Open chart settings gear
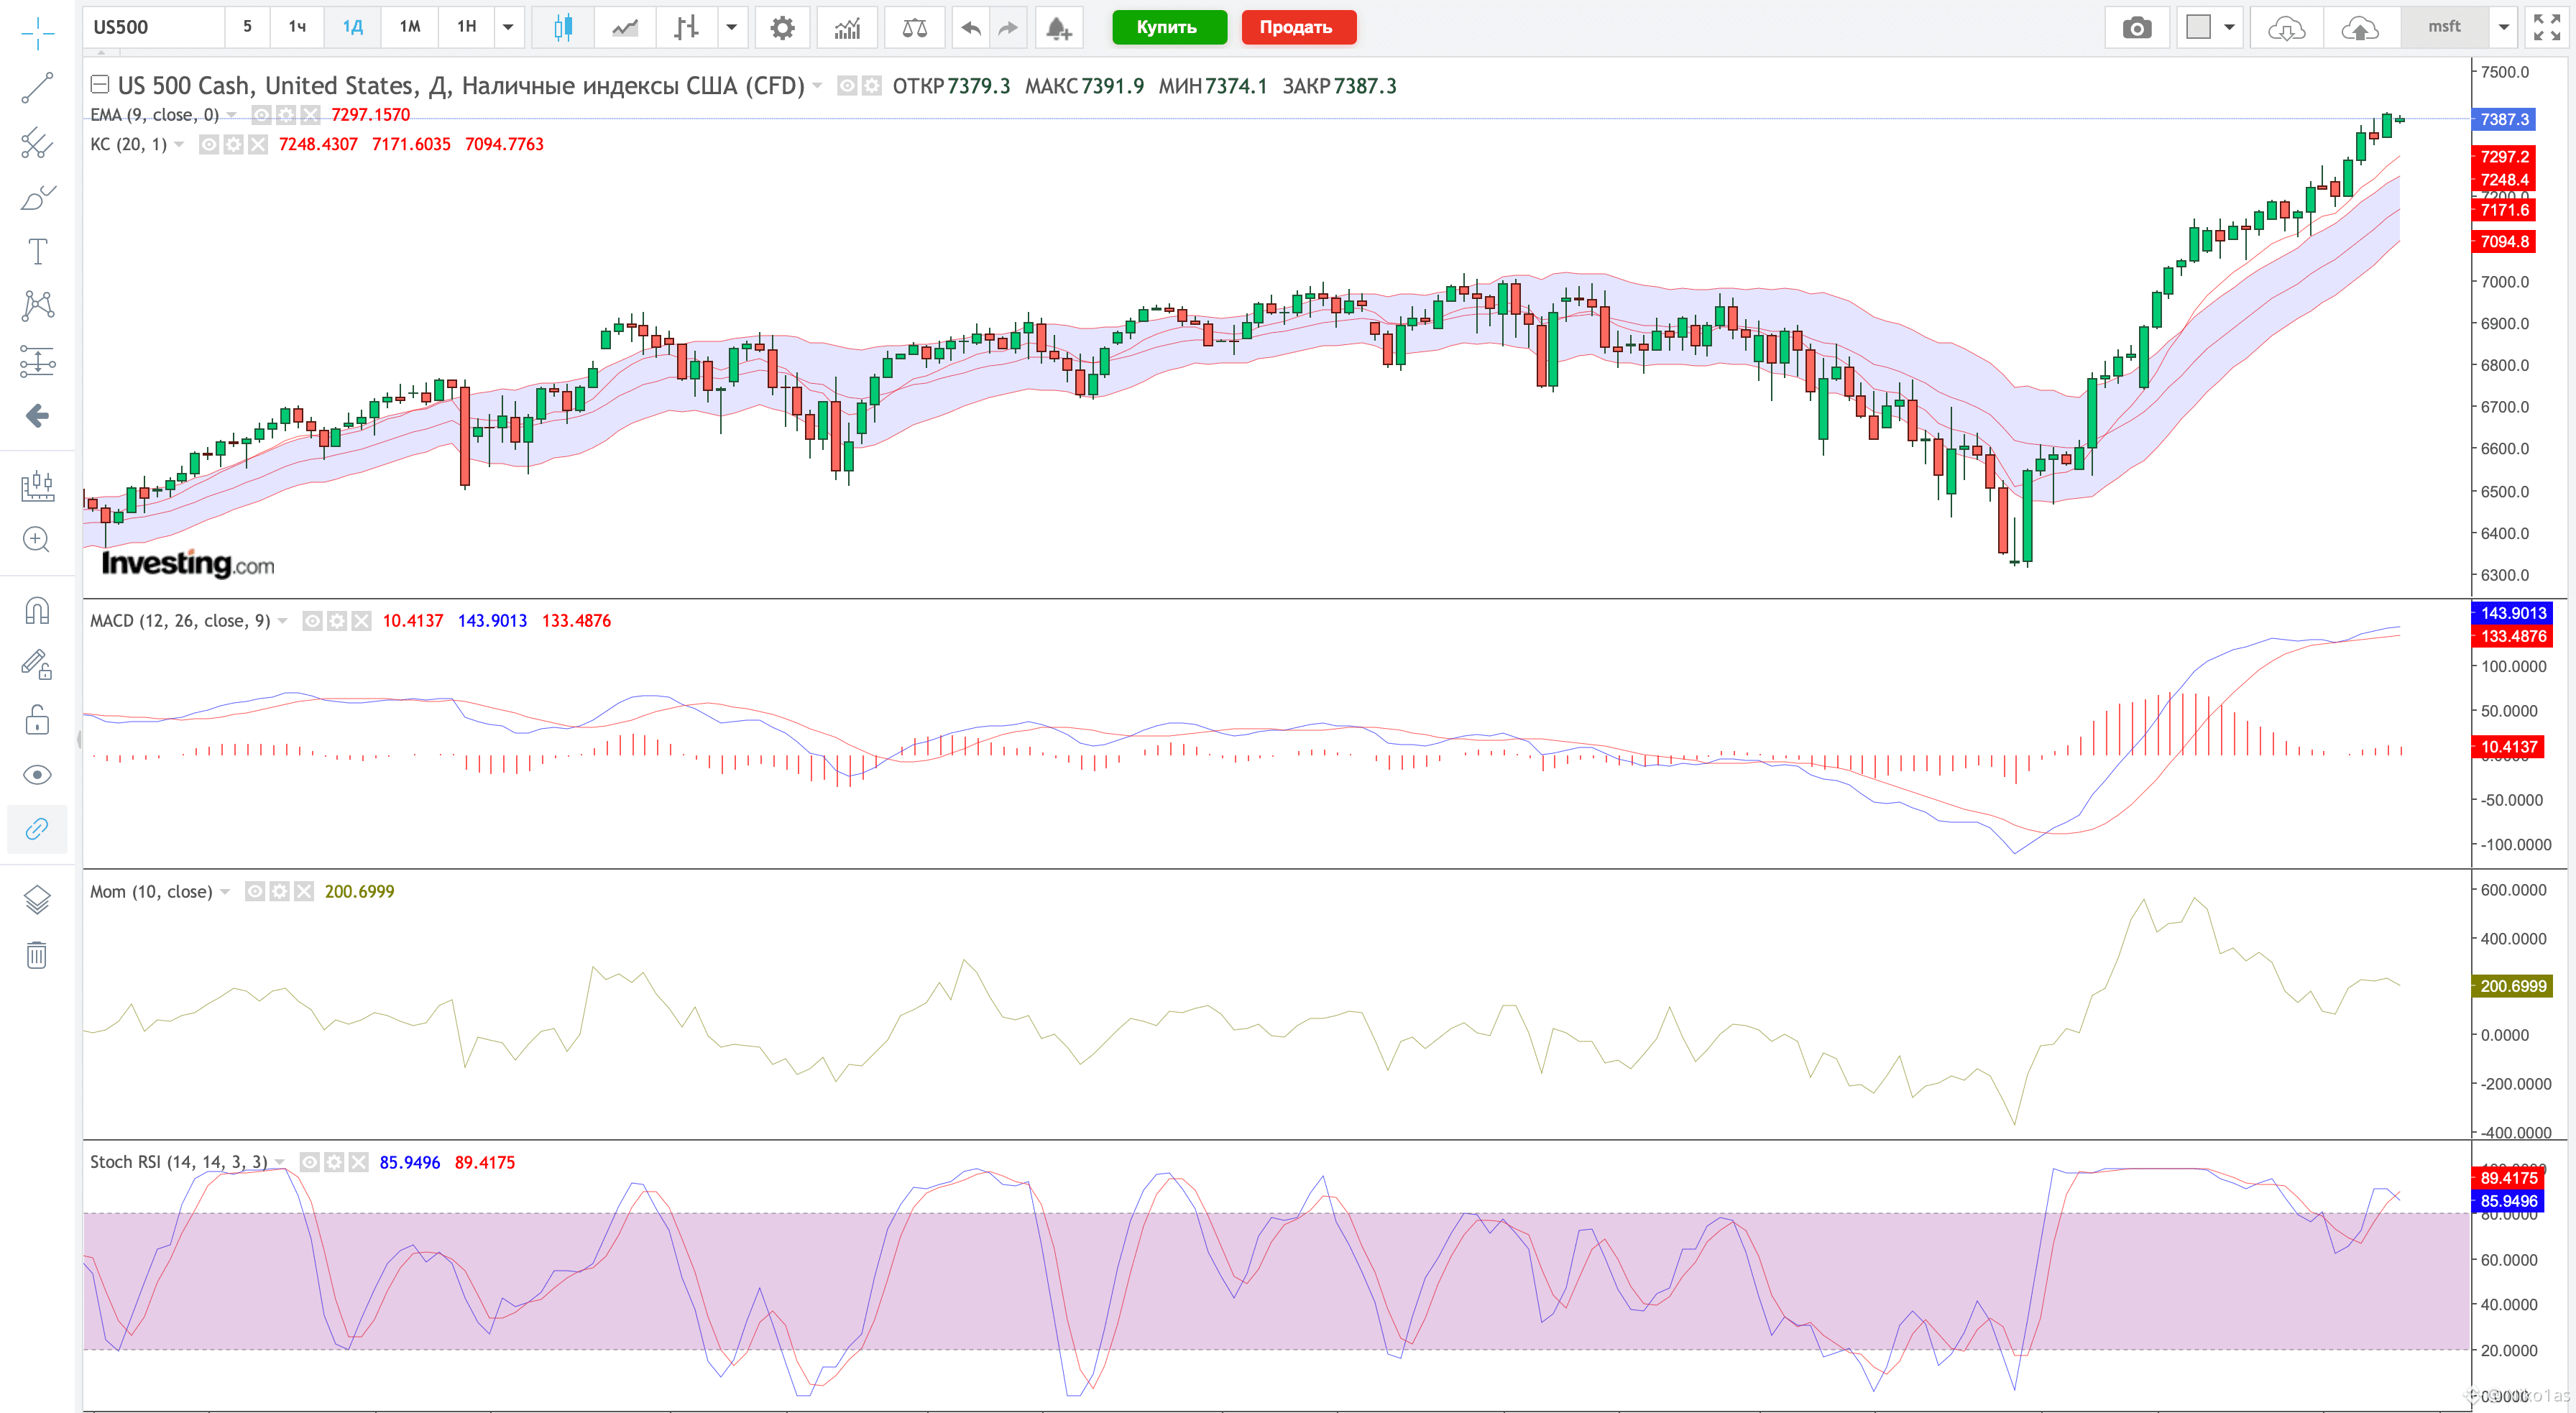This screenshot has width=2576, height=1413. [x=782, y=27]
